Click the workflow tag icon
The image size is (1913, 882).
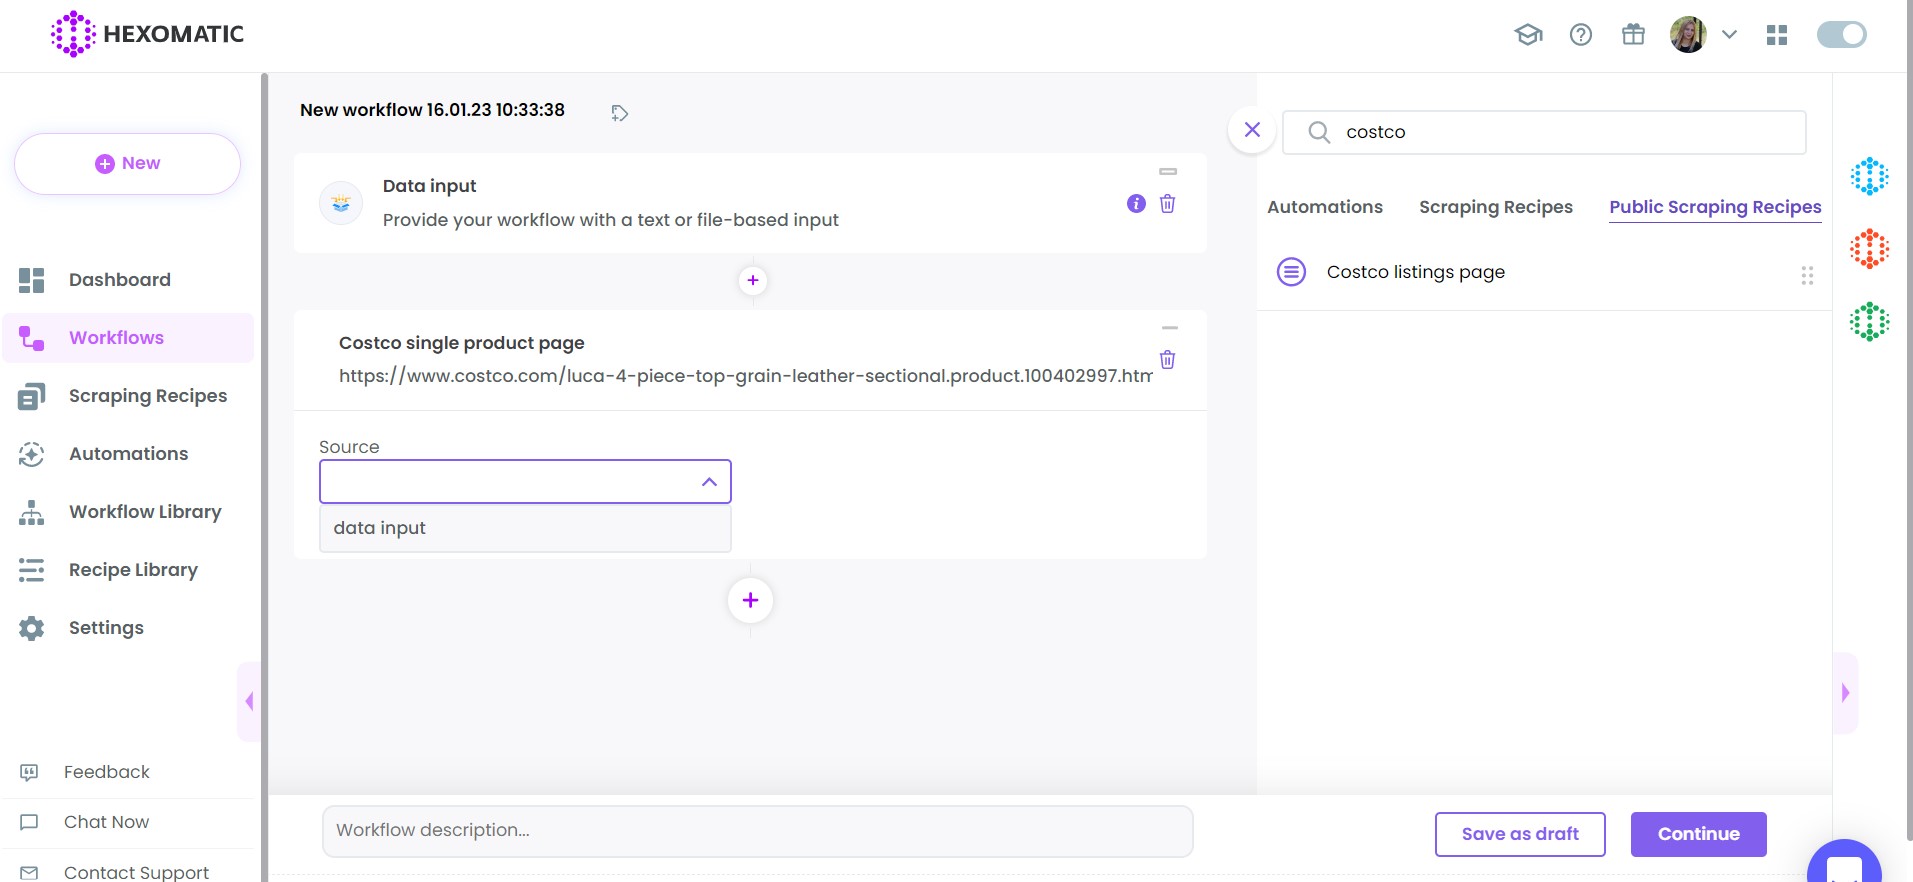pyautogui.click(x=620, y=113)
